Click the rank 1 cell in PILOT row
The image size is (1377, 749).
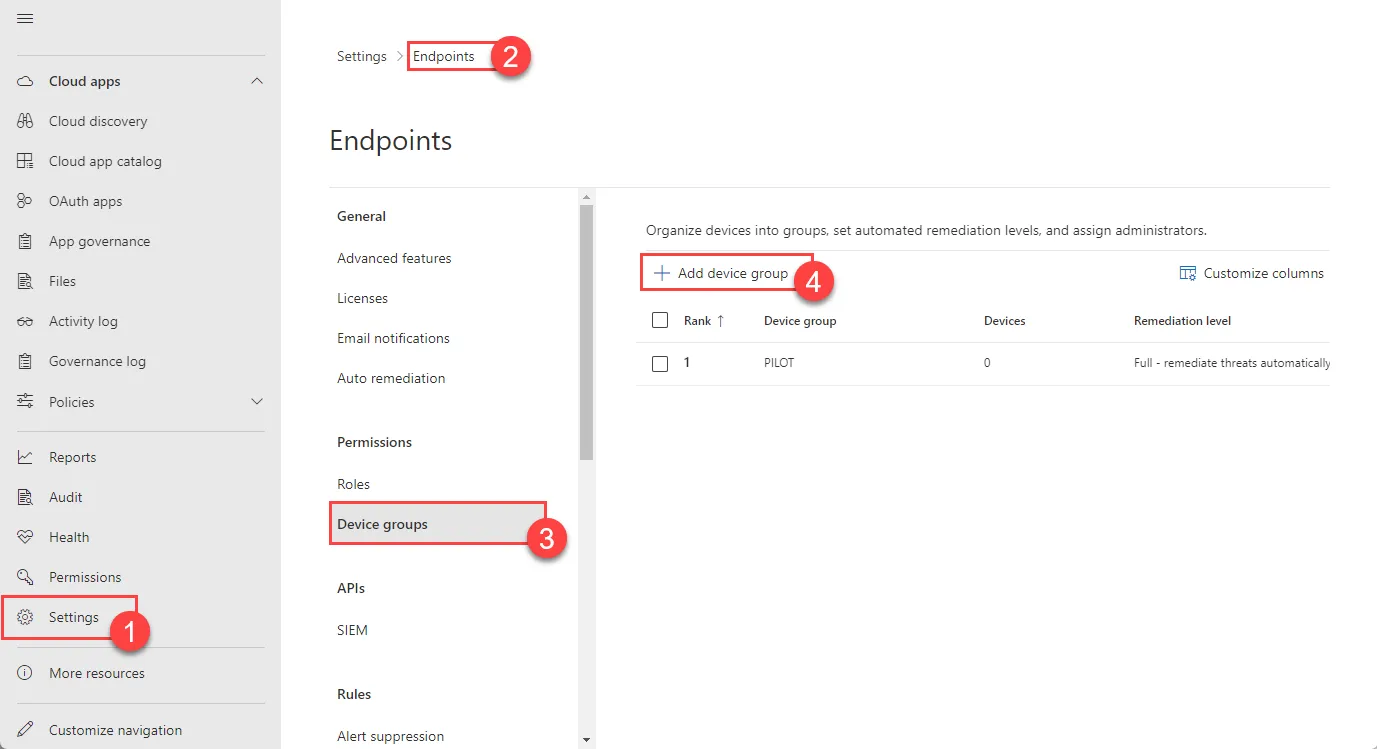[x=687, y=363]
